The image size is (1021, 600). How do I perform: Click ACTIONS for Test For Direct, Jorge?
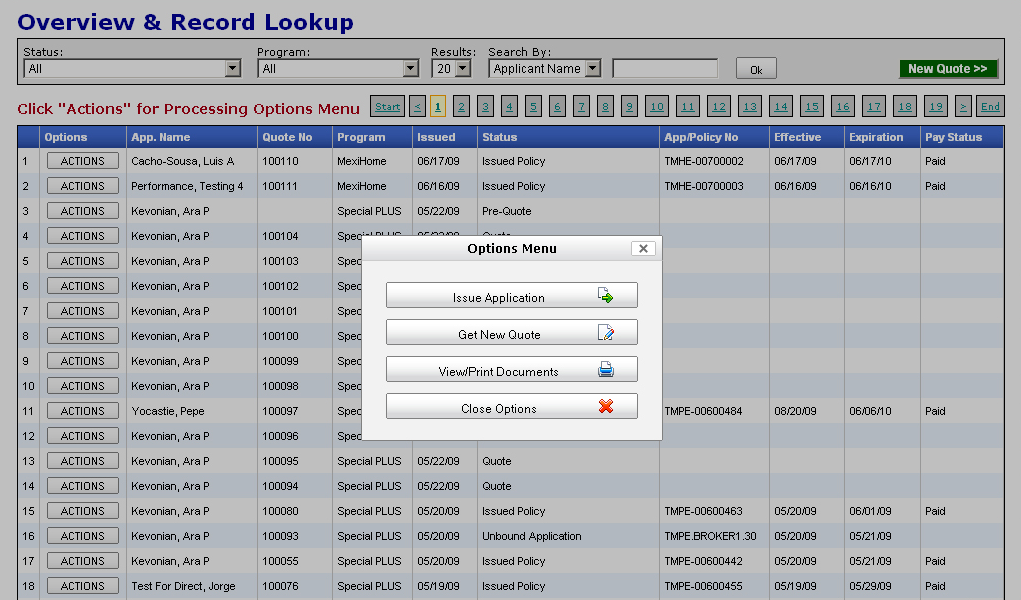83,586
